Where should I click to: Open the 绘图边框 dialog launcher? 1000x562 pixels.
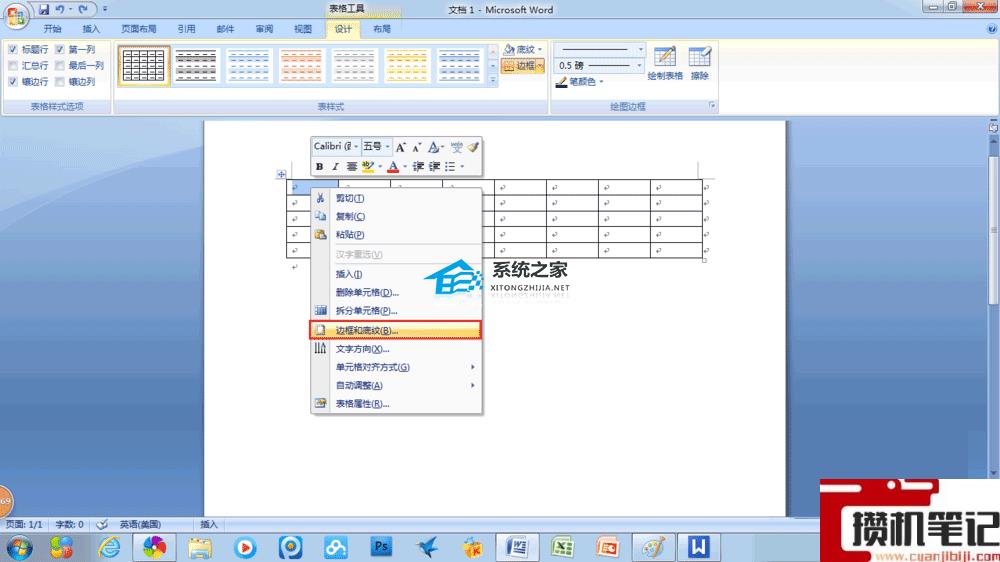pos(712,106)
